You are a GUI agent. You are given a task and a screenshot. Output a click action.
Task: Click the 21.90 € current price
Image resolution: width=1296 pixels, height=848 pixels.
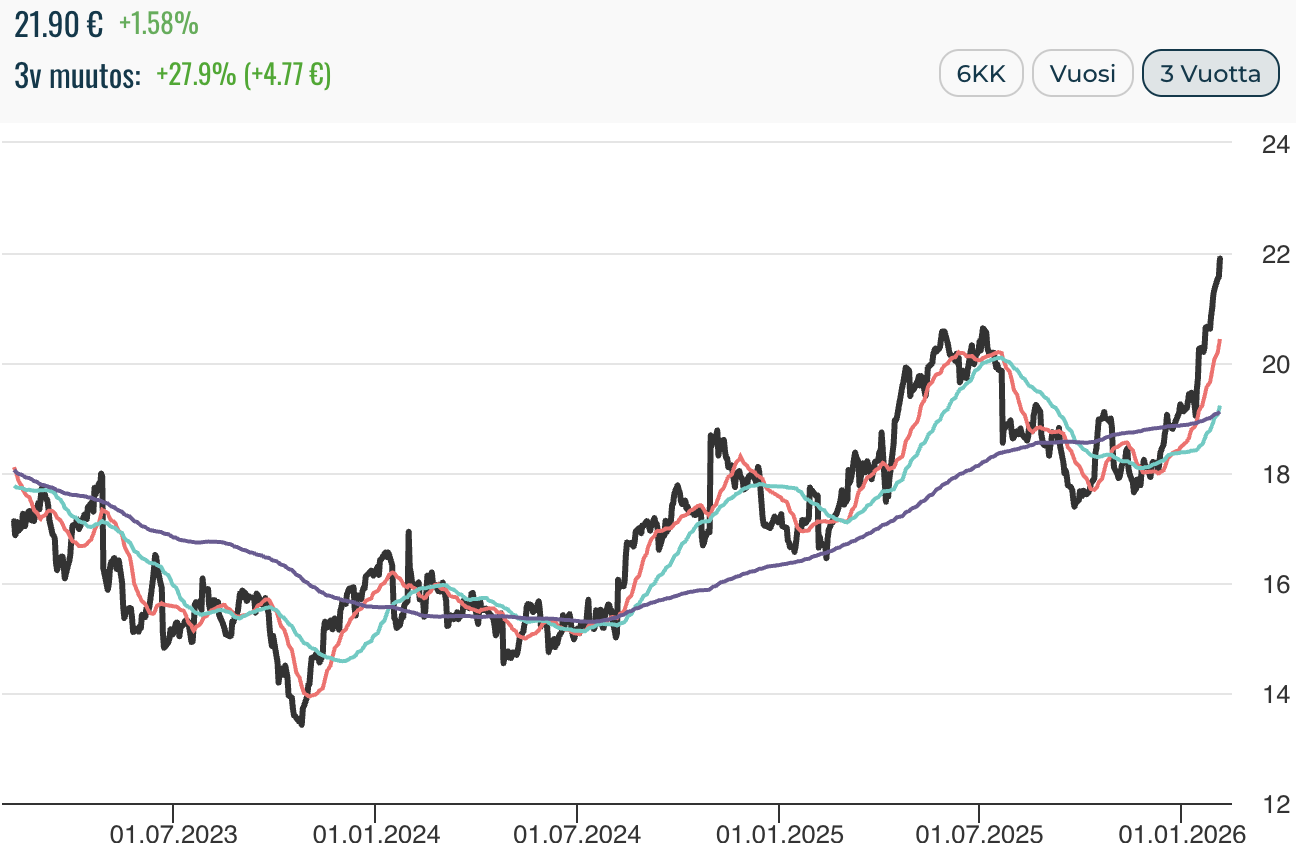[x=59, y=25]
